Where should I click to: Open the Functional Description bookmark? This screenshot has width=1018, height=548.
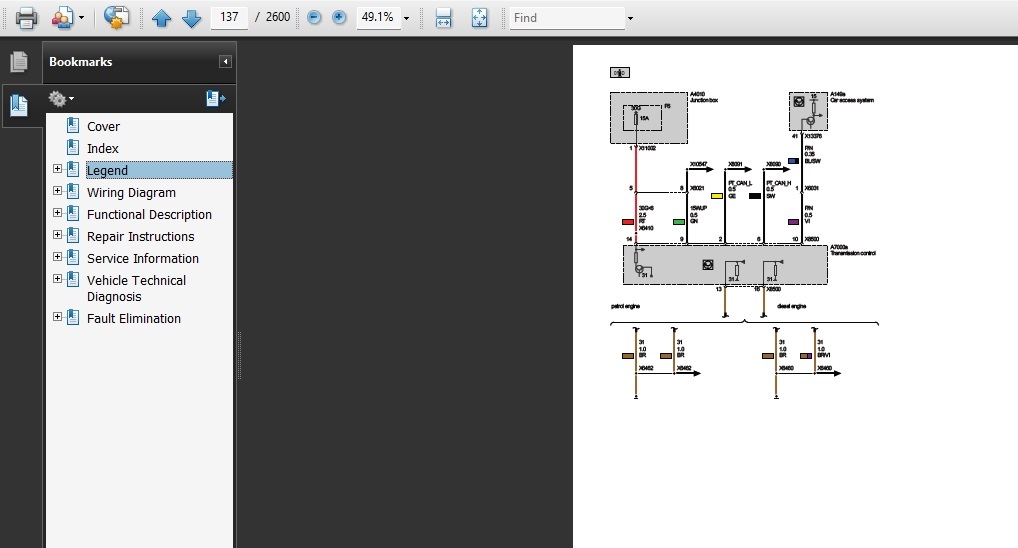click(x=149, y=215)
